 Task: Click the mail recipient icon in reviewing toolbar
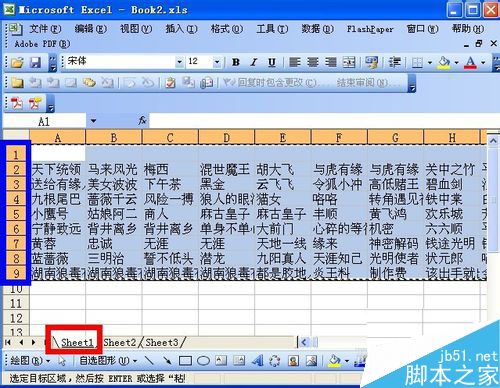coord(206,82)
